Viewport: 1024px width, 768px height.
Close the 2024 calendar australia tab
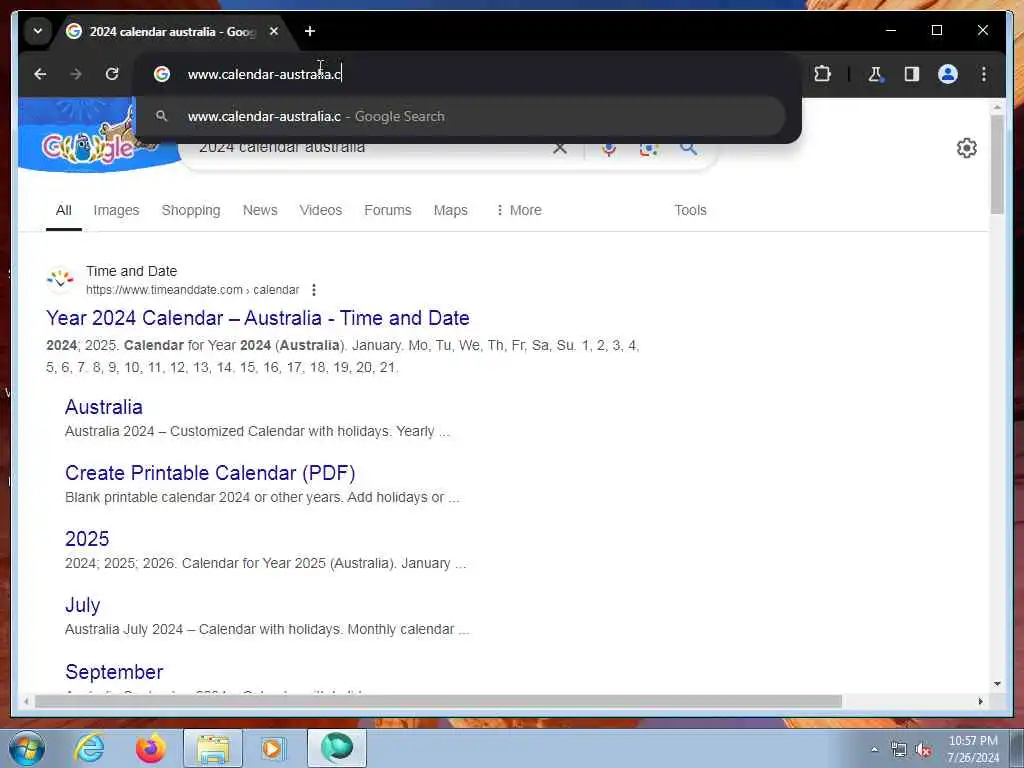click(x=274, y=31)
